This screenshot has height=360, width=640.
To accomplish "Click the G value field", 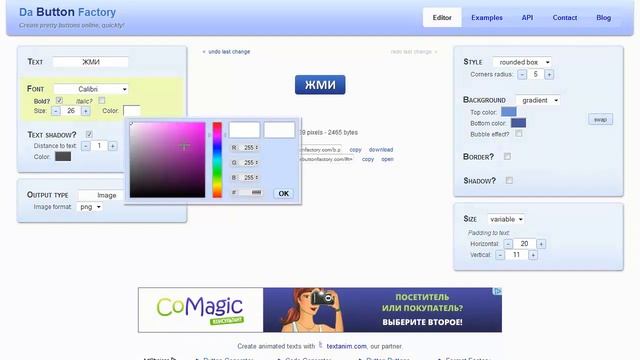I will point(249,162).
